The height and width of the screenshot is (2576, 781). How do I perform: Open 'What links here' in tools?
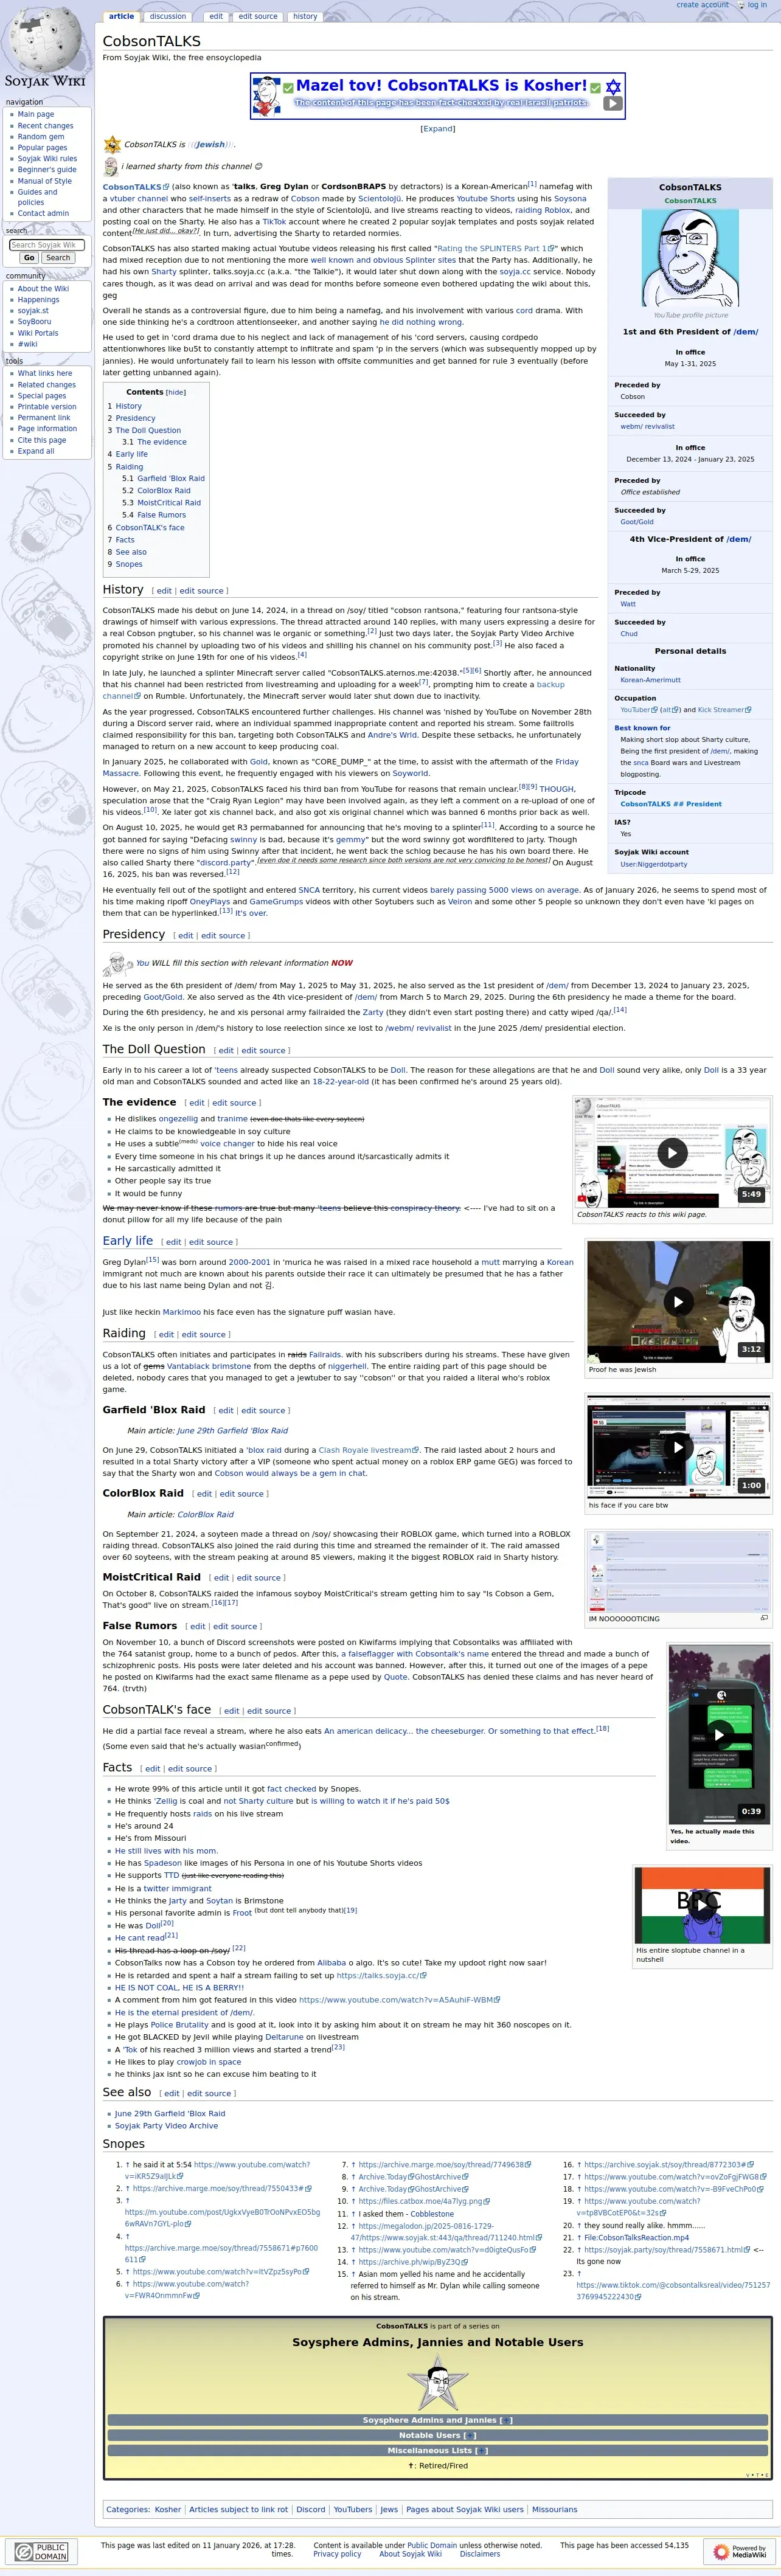(45, 373)
